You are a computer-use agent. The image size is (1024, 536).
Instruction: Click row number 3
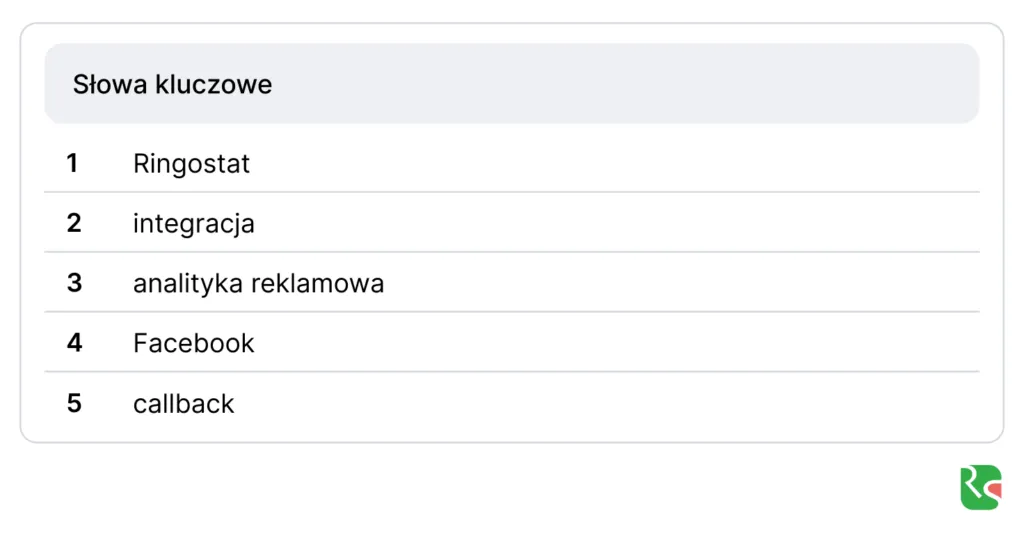(74, 283)
